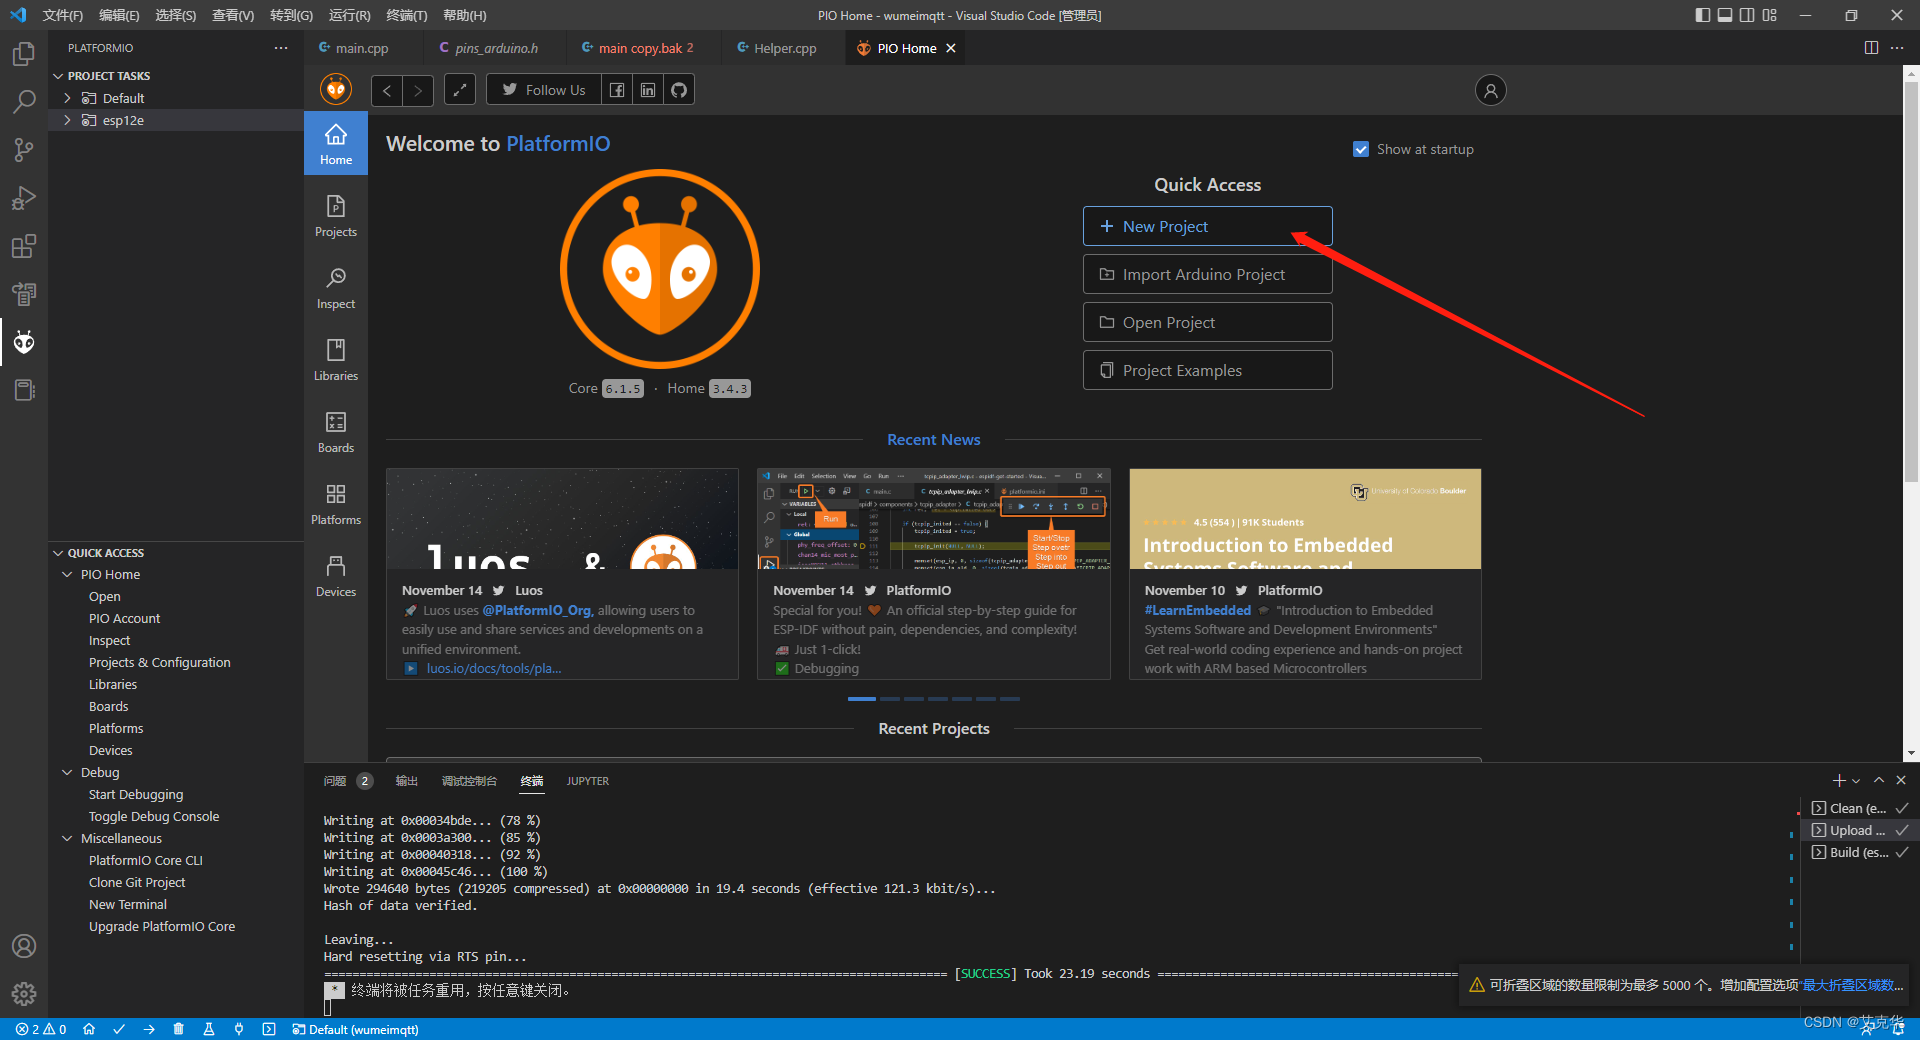Click the Open Project button
Image resolution: width=1920 pixels, height=1040 pixels.
1207,322
